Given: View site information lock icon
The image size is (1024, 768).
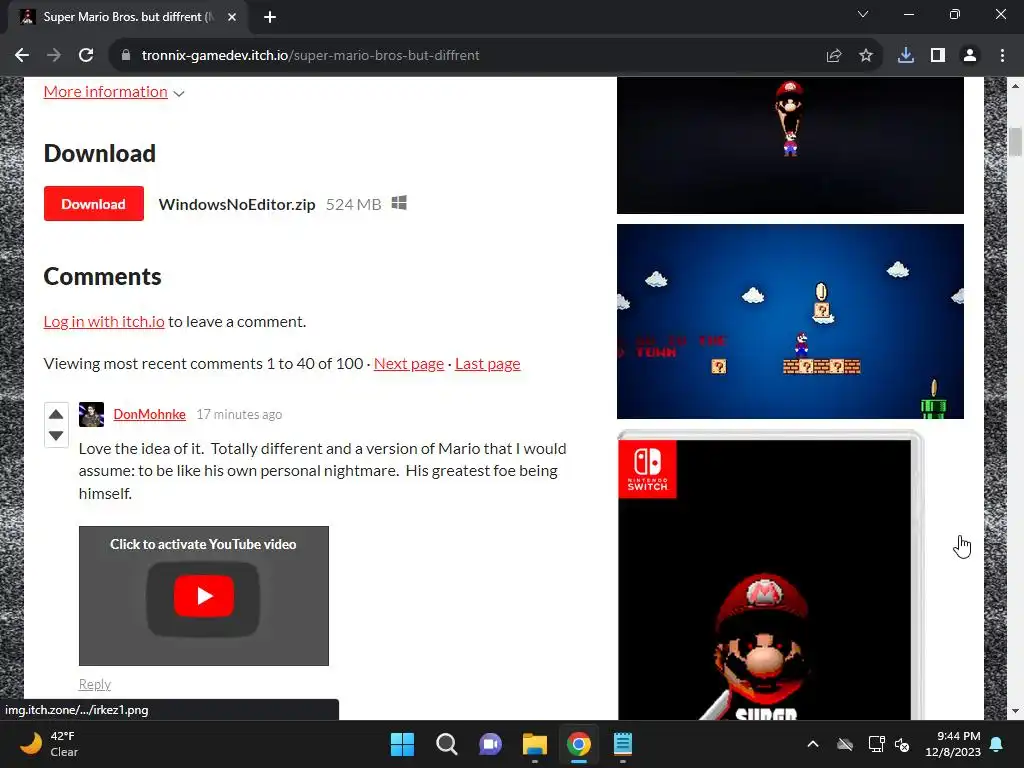Looking at the screenshot, I should click(x=126, y=56).
